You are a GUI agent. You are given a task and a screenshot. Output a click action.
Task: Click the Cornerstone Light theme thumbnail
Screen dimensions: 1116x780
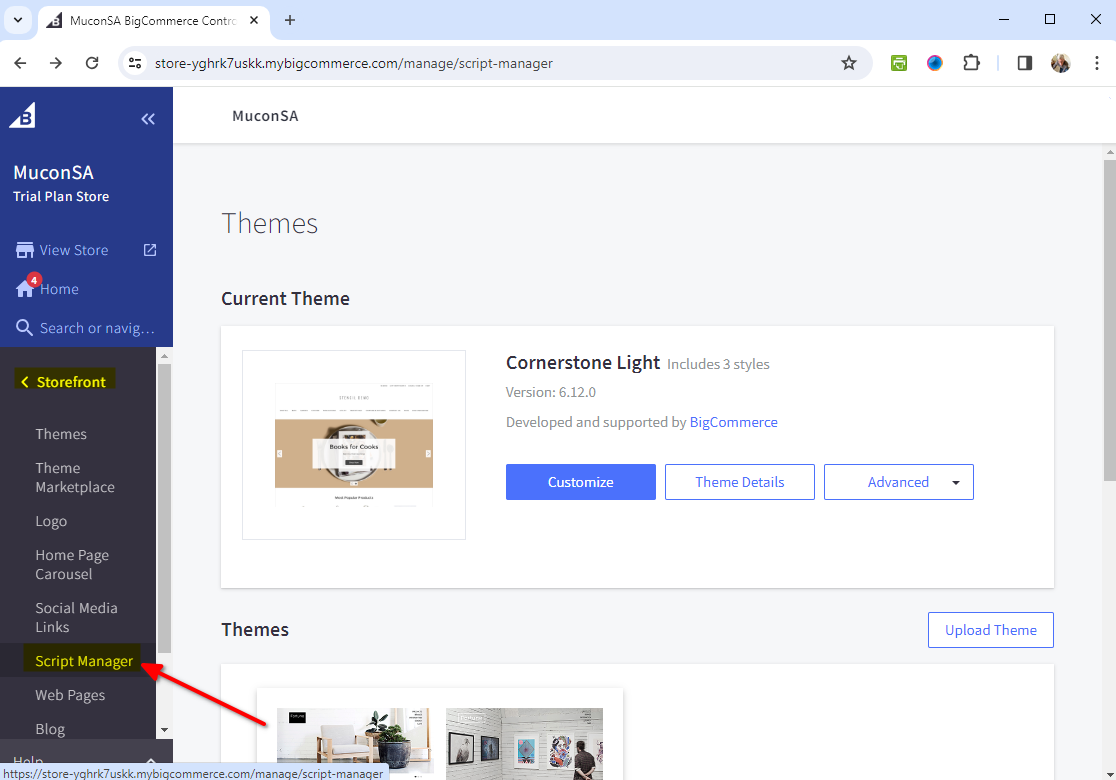(x=354, y=445)
